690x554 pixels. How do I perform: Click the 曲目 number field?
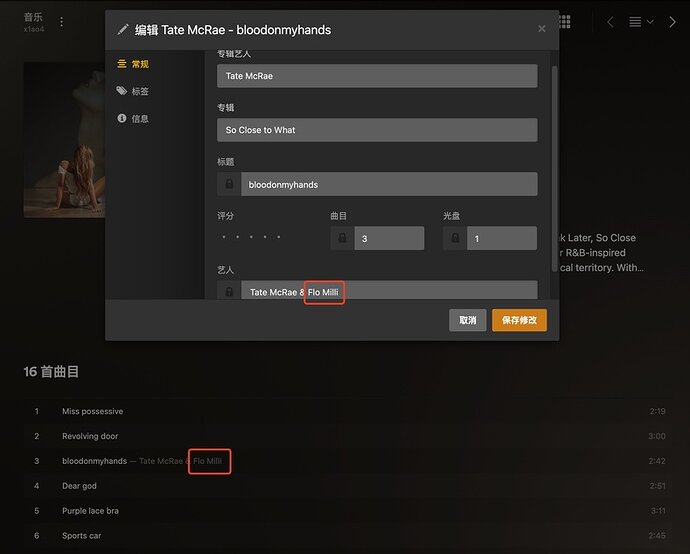coord(389,238)
